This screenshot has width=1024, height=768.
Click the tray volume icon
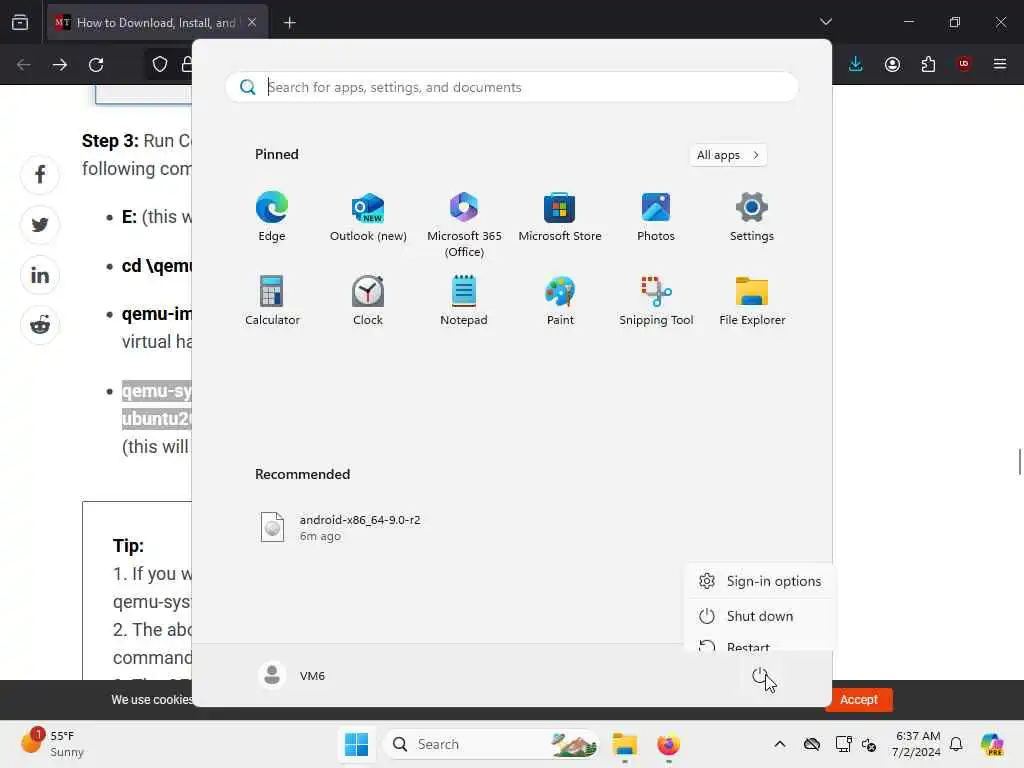coord(869,744)
